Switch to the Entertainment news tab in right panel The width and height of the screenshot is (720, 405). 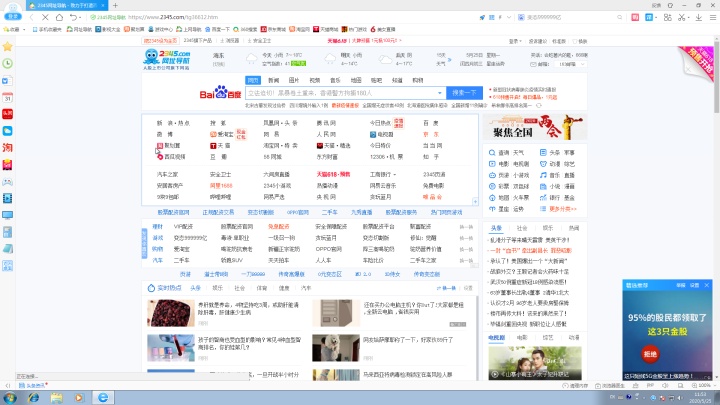tap(548, 228)
